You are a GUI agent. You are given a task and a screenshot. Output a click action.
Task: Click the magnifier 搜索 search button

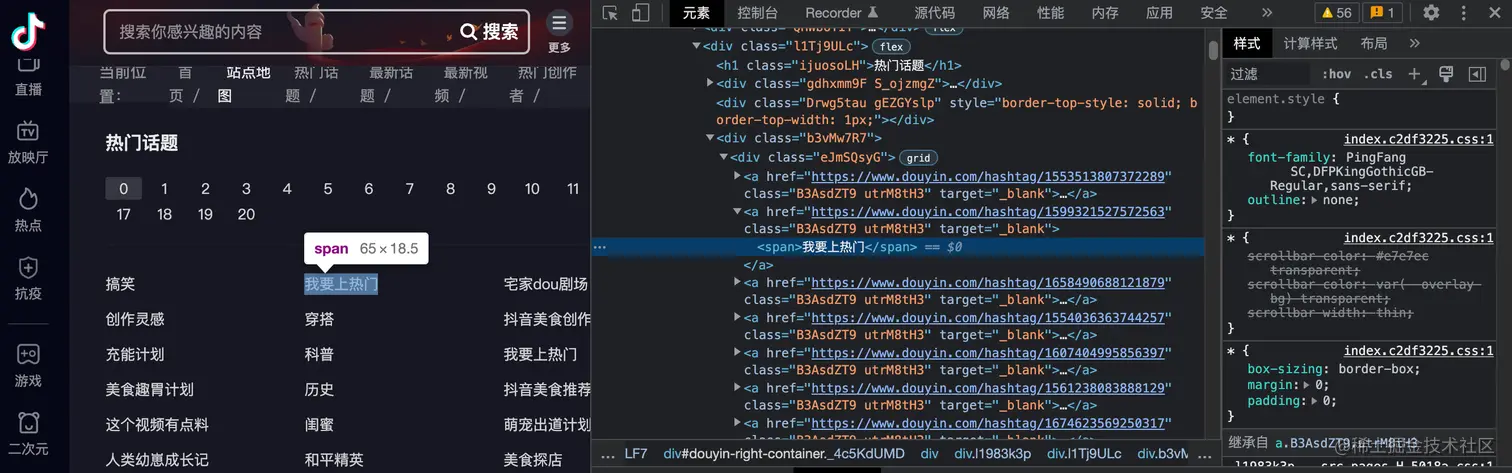490,31
